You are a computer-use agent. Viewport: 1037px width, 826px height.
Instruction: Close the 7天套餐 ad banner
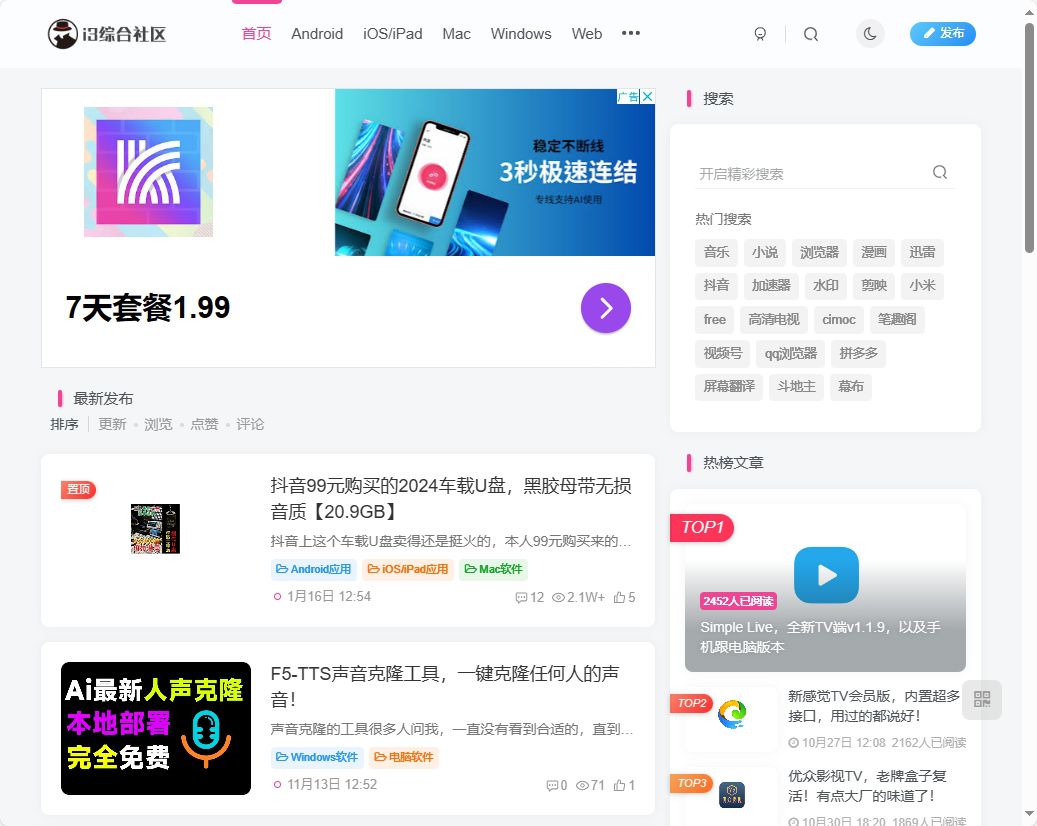pyautogui.click(x=647, y=96)
